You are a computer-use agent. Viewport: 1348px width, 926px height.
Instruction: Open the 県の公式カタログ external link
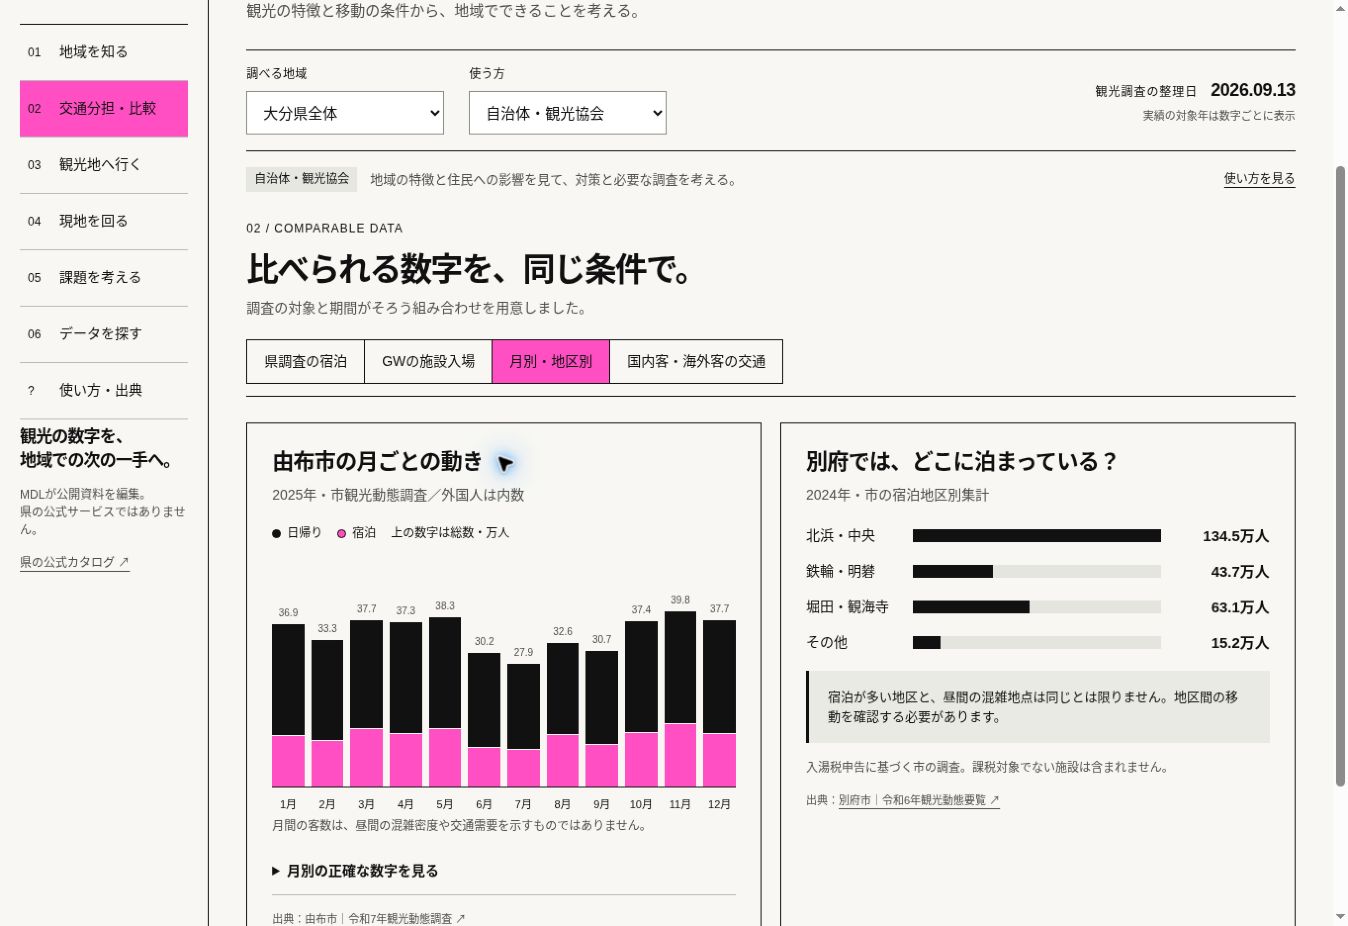[x=75, y=562]
